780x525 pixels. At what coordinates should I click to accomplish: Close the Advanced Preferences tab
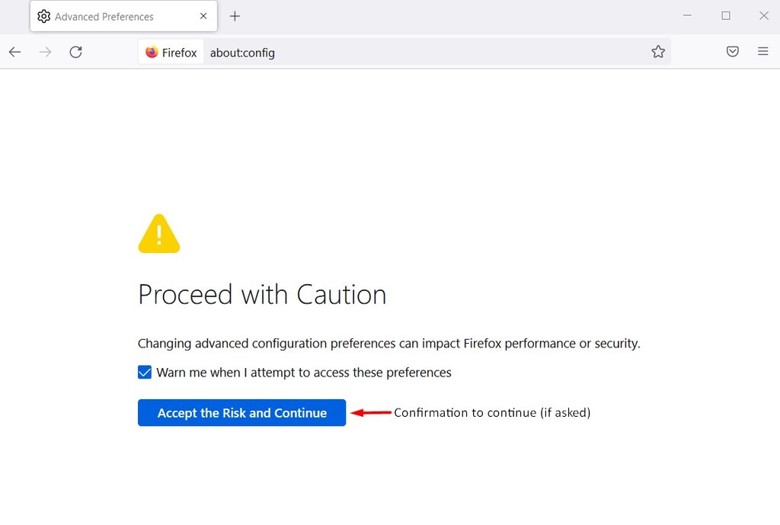click(x=204, y=16)
